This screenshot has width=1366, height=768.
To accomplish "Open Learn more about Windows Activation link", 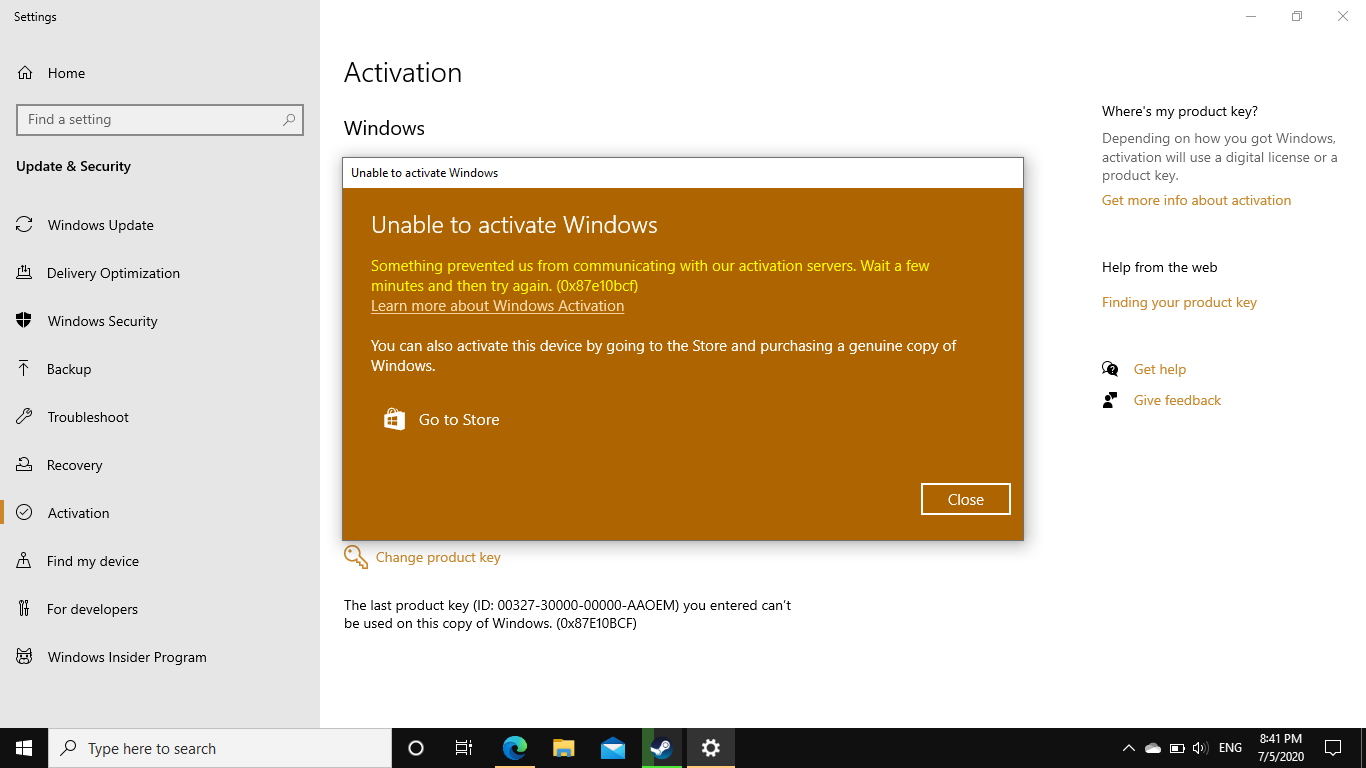I will [497, 306].
